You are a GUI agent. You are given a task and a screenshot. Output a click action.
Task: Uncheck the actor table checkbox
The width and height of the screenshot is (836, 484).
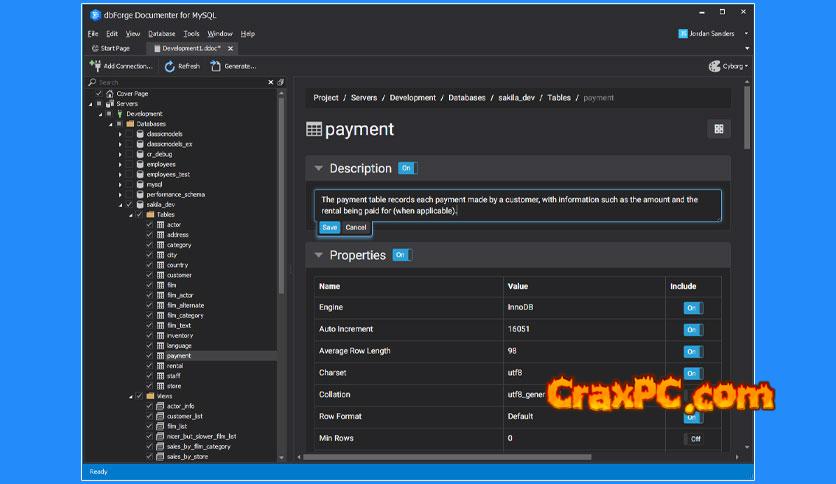149,225
